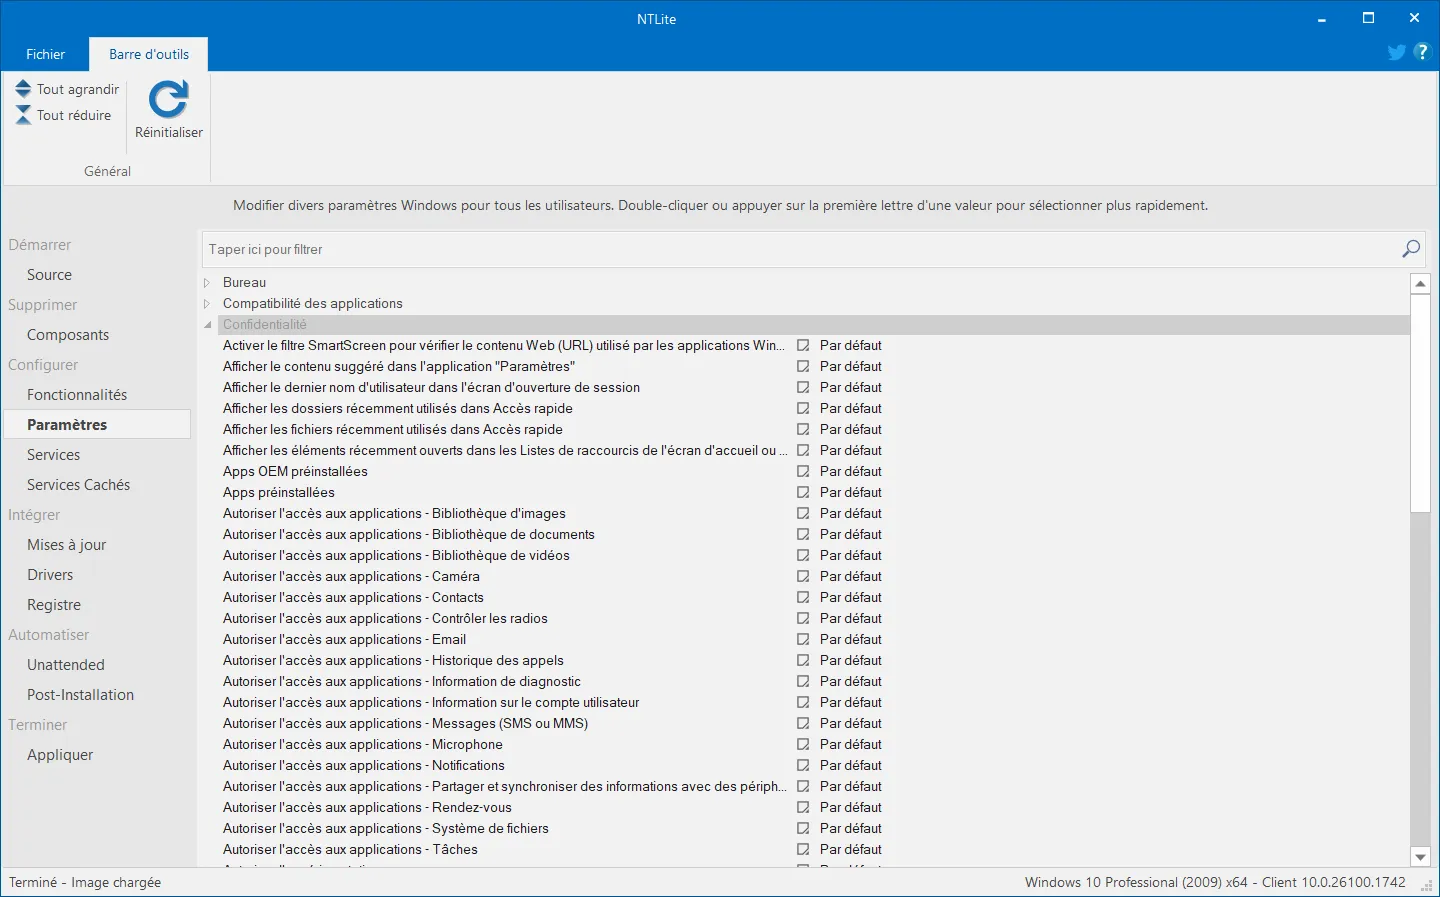Click 'Par défaut' value for Tâches row
Viewport: 1440px width, 897px height.
[x=851, y=849]
